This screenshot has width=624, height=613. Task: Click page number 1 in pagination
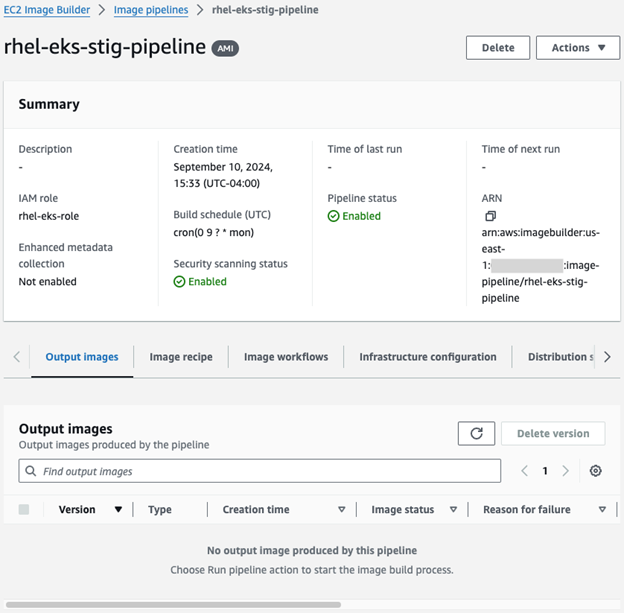(x=545, y=471)
